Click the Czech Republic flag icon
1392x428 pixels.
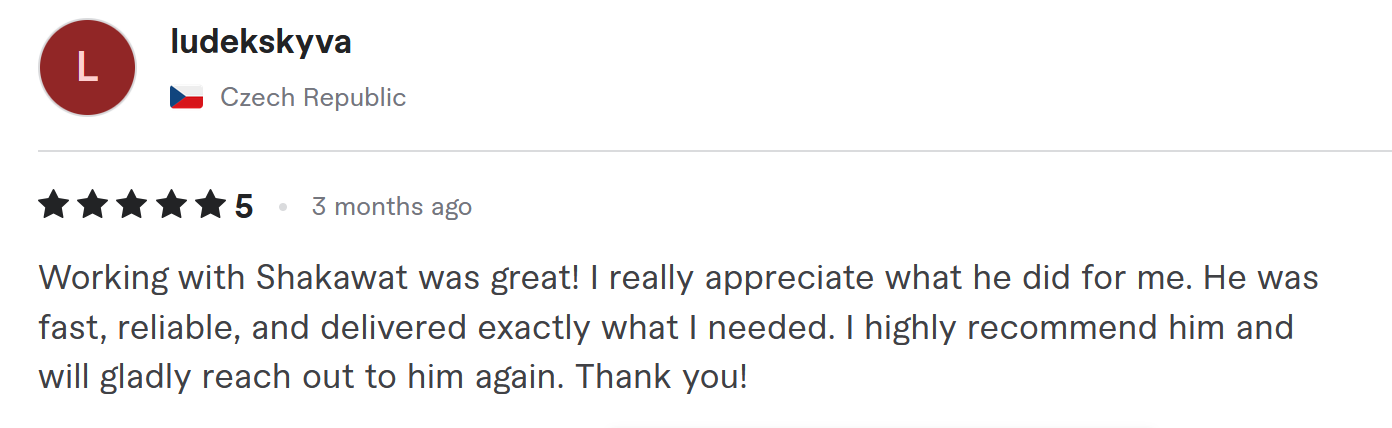187,97
